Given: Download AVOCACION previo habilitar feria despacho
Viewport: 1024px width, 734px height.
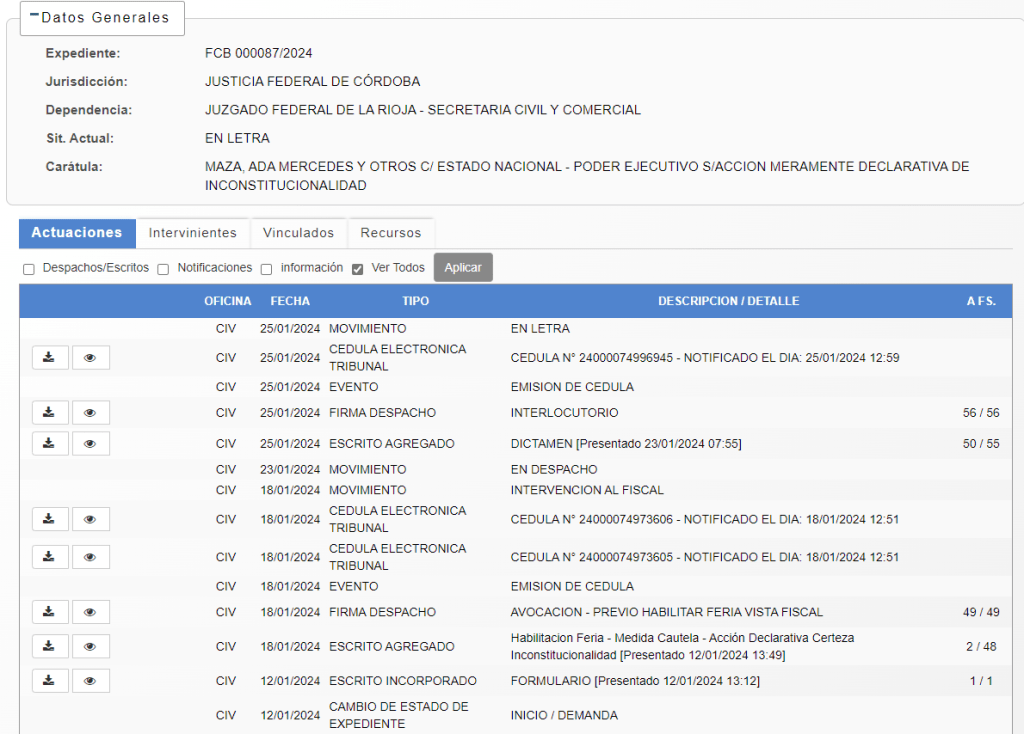Looking at the screenshot, I should (x=50, y=612).
